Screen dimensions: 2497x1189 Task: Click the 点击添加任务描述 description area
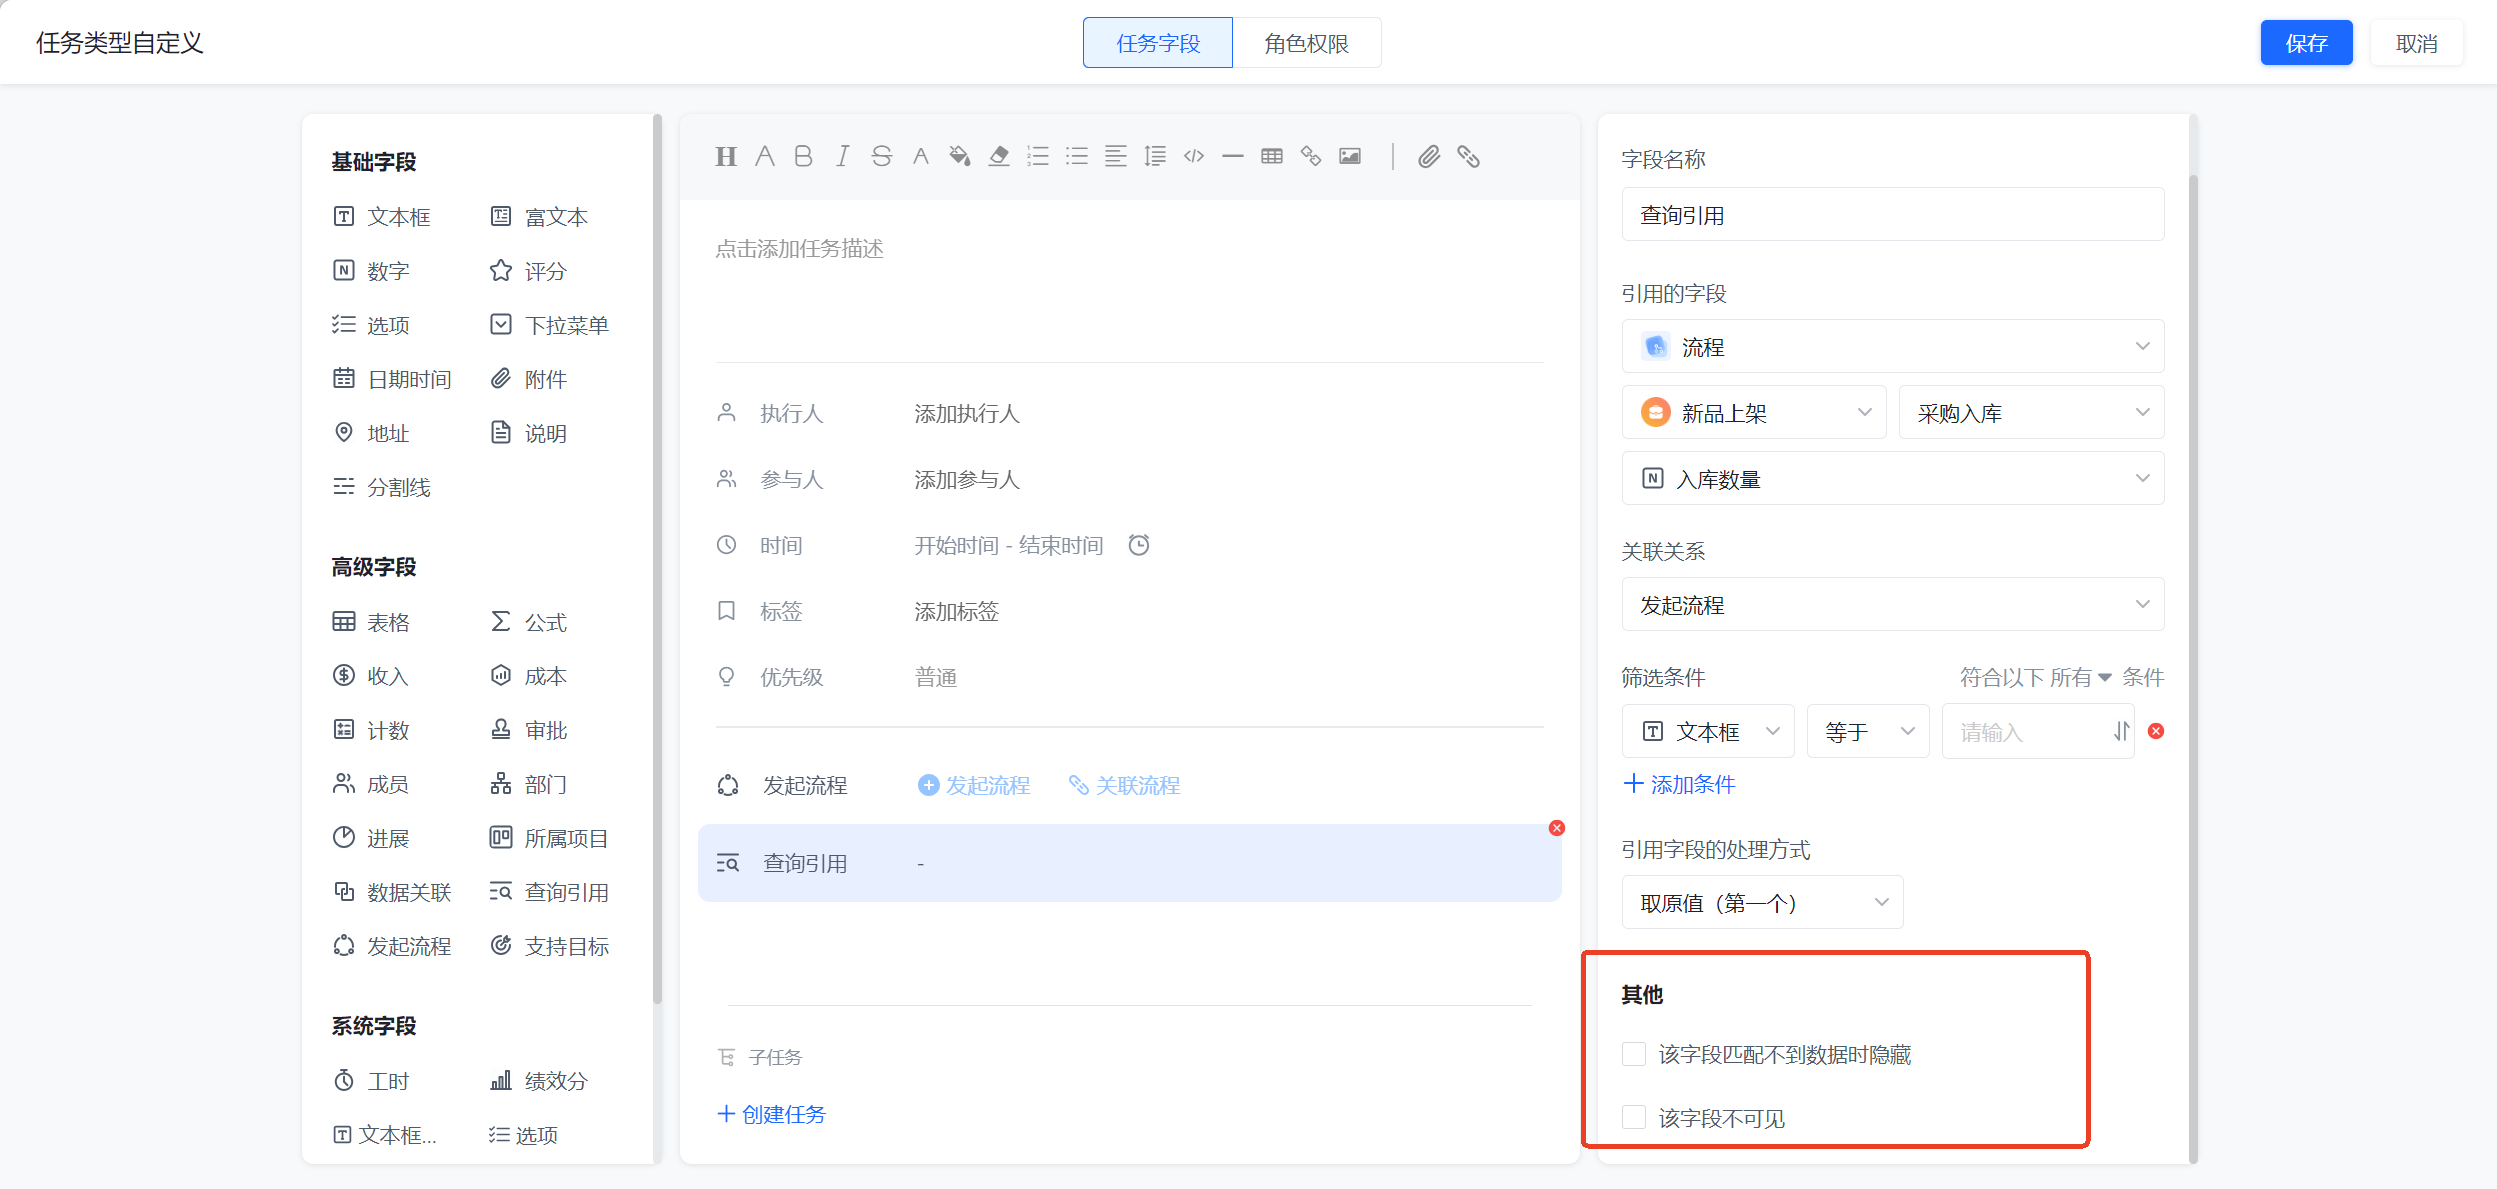click(799, 248)
